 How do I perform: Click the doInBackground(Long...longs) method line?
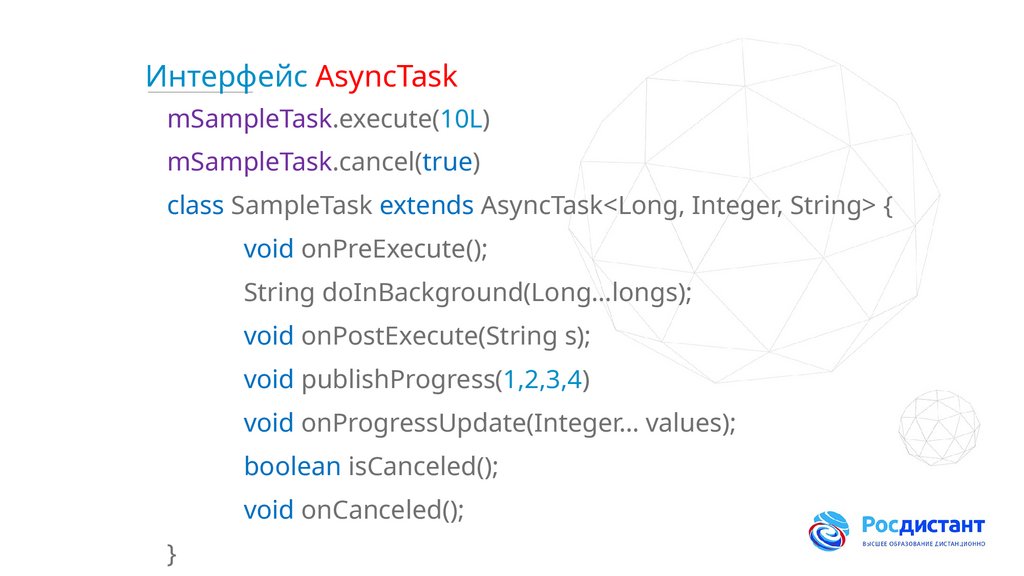pos(468,292)
